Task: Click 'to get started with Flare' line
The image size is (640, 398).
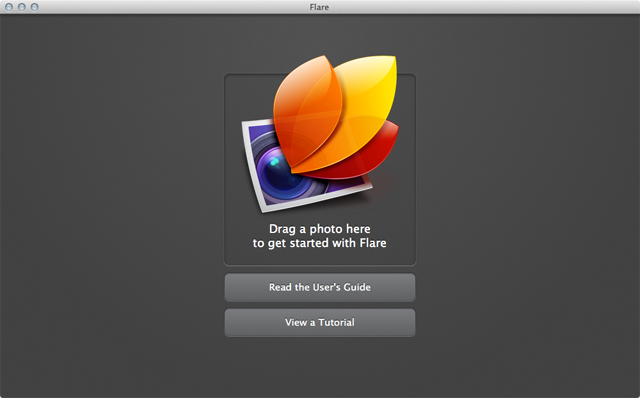Action: pyautogui.click(x=320, y=243)
